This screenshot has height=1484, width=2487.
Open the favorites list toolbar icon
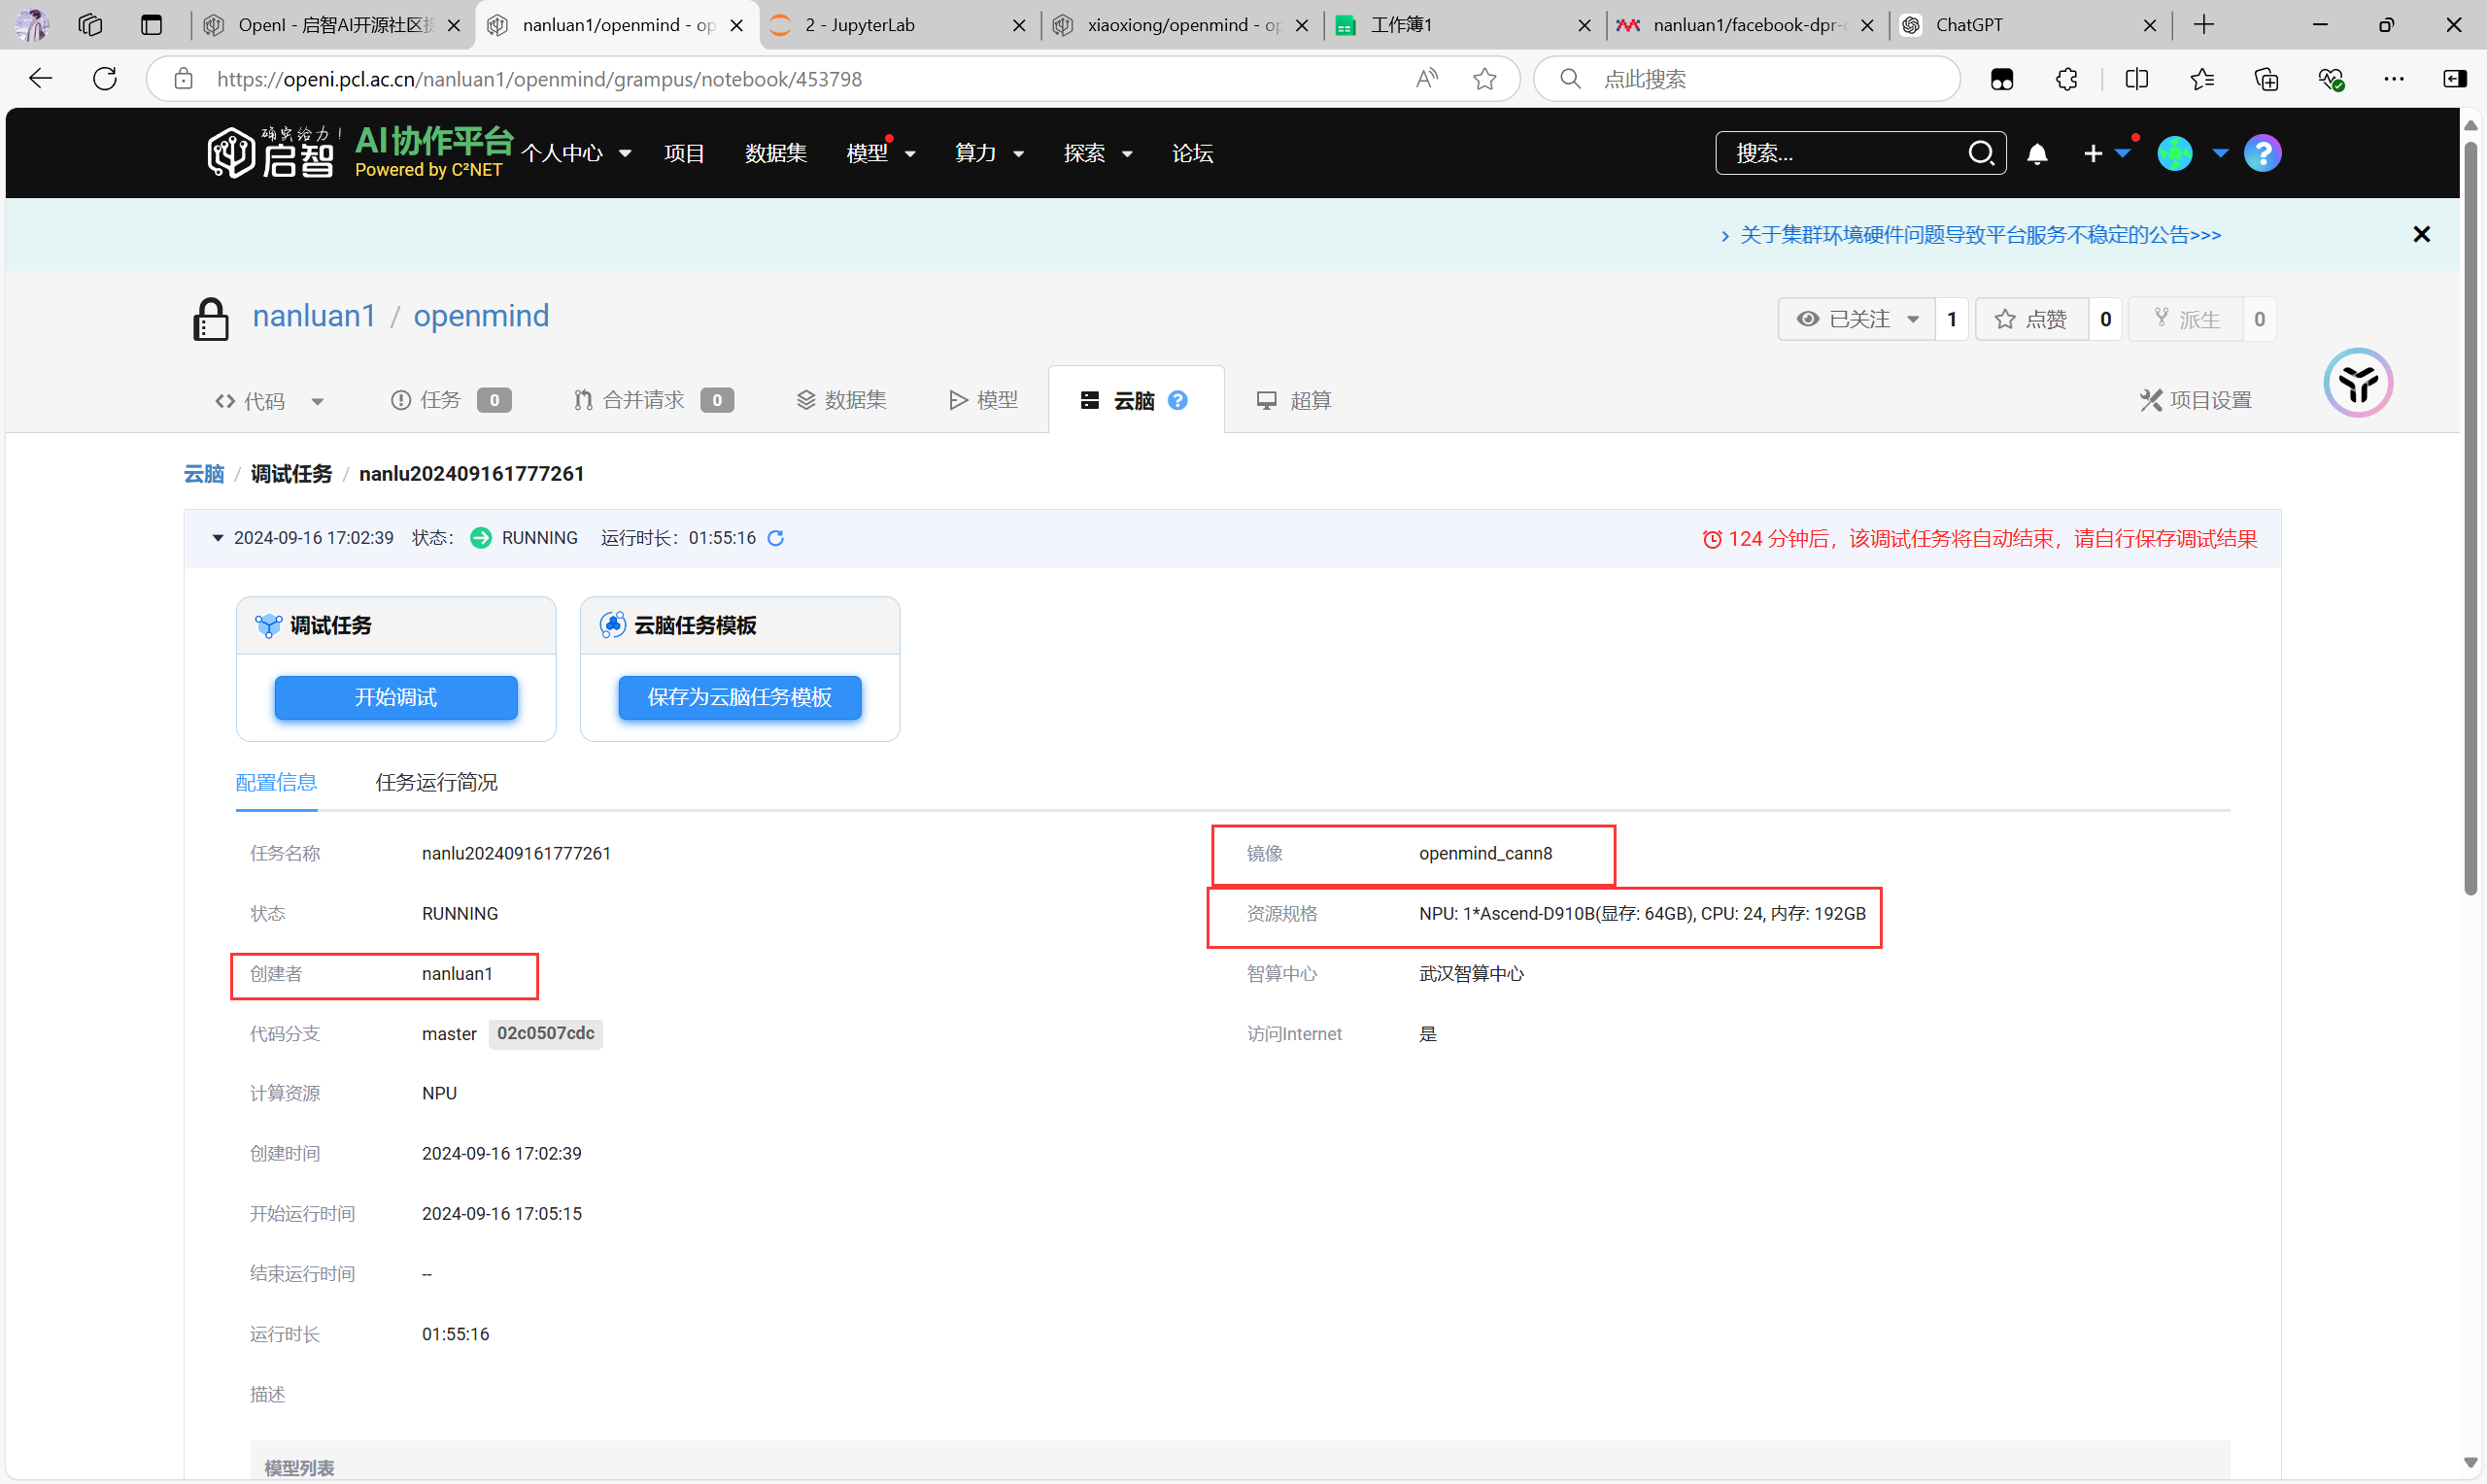click(2201, 79)
